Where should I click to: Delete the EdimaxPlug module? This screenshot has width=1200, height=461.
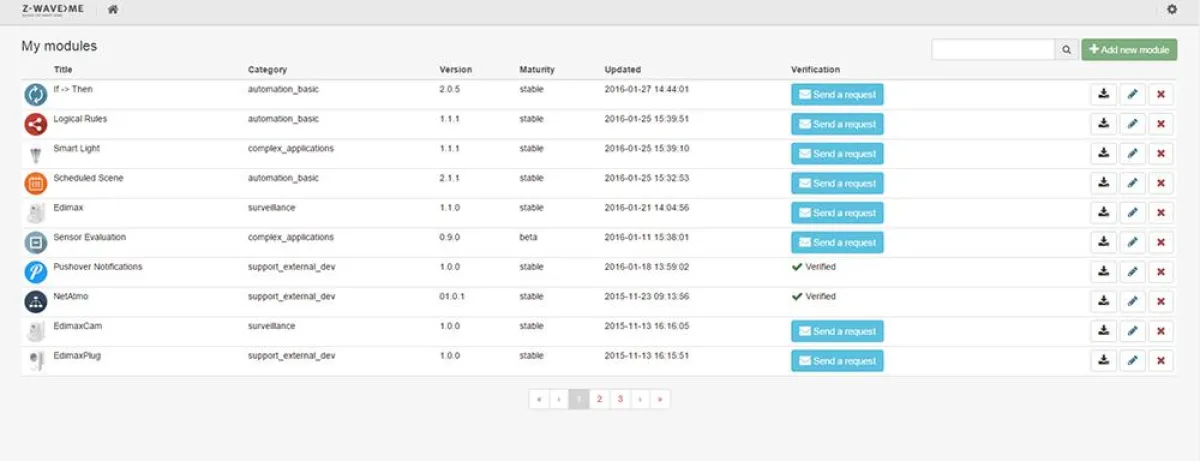coord(1161,361)
